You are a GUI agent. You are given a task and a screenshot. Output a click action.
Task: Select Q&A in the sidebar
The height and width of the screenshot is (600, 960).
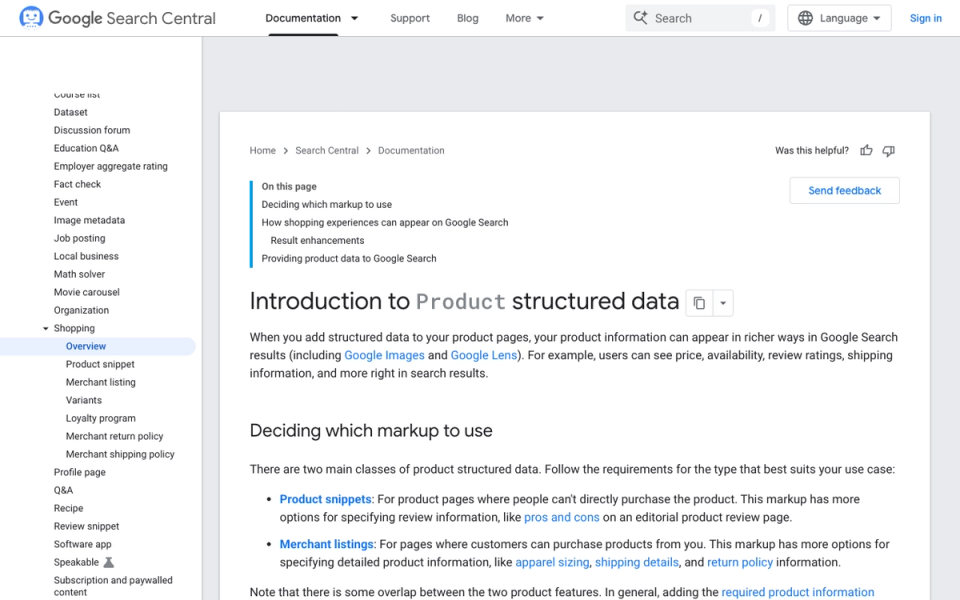(x=63, y=490)
